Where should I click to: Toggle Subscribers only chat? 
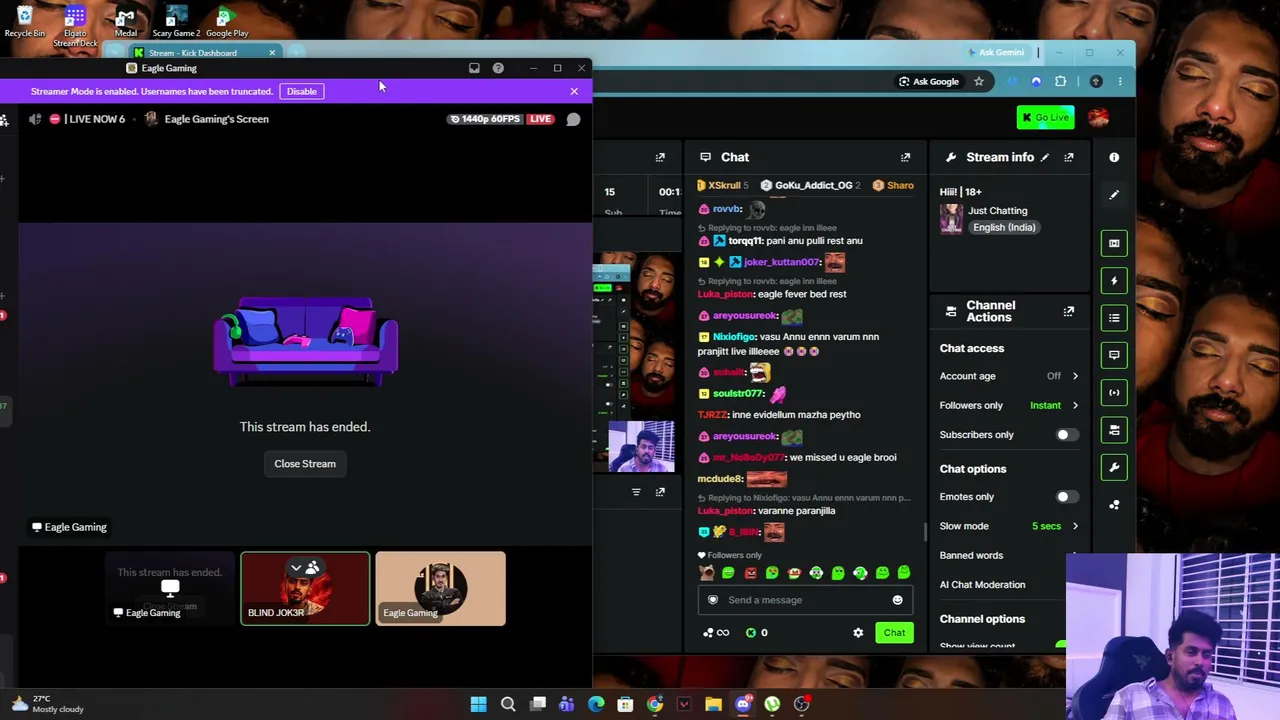click(x=1067, y=435)
